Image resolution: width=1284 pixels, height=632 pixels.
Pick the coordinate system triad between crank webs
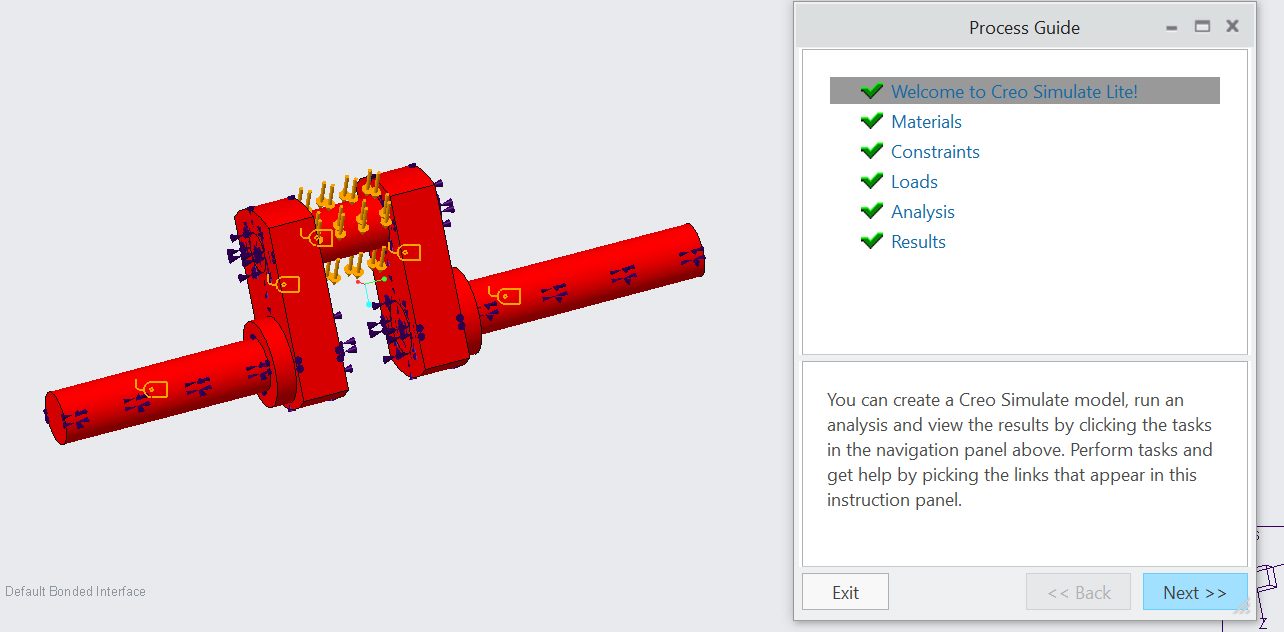[368, 290]
